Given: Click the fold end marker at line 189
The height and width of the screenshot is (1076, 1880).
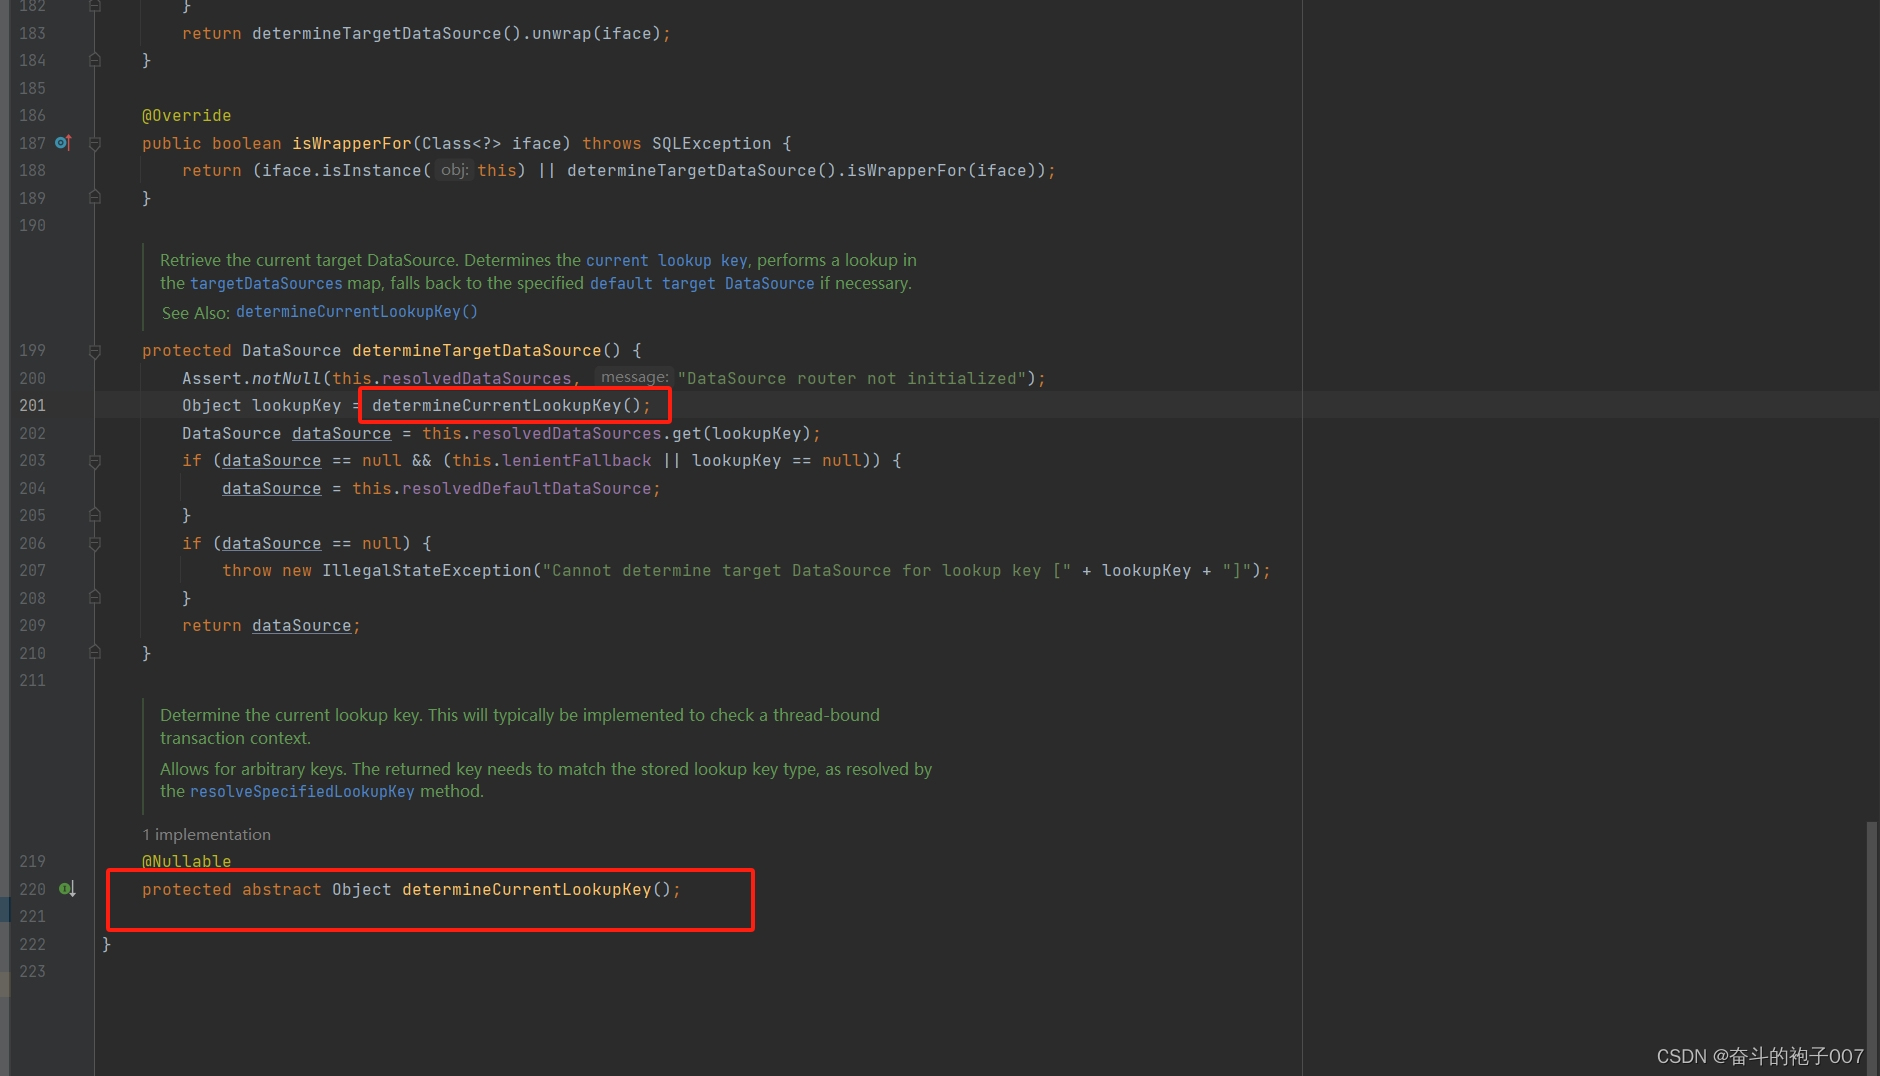Looking at the screenshot, I should click(95, 198).
